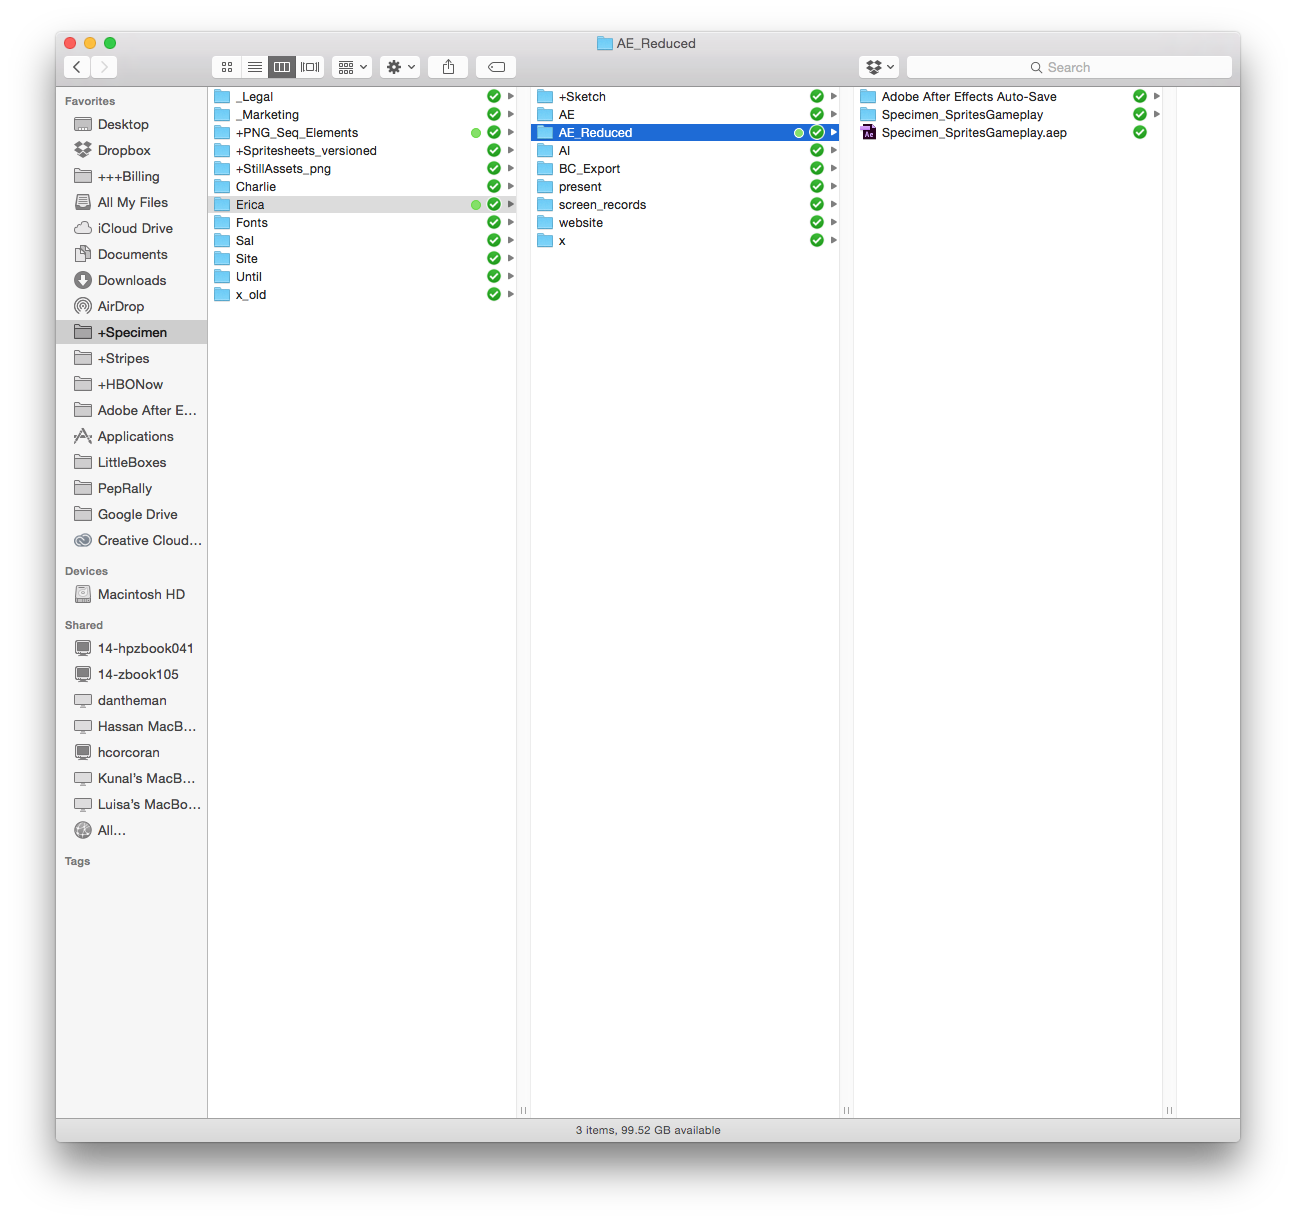1296x1222 pixels.
Task: Select the Charlie folder
Action: [x=362, y=187]
